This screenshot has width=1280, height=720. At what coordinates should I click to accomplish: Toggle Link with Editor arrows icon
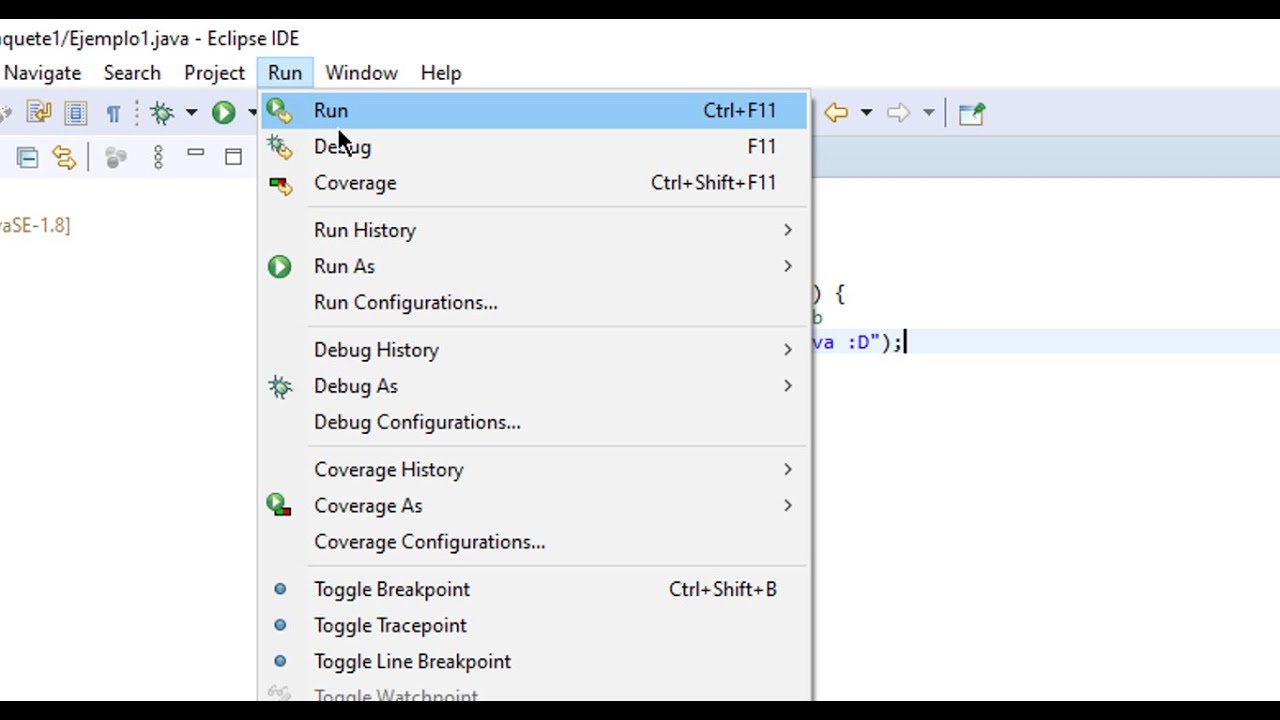[x=64, y=157]
